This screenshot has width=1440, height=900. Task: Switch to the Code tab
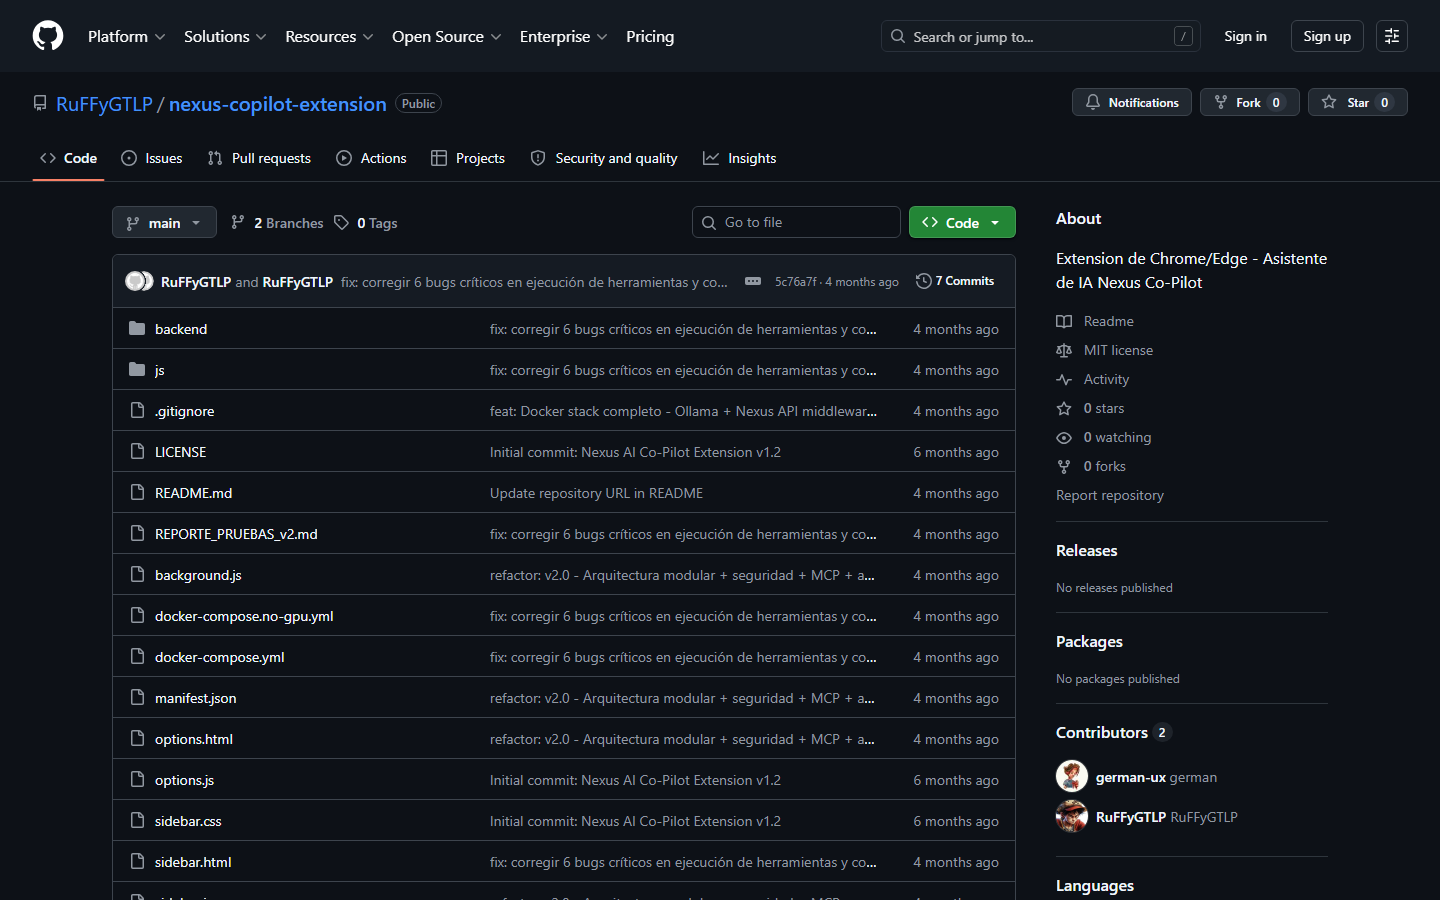tap(68, 158)
